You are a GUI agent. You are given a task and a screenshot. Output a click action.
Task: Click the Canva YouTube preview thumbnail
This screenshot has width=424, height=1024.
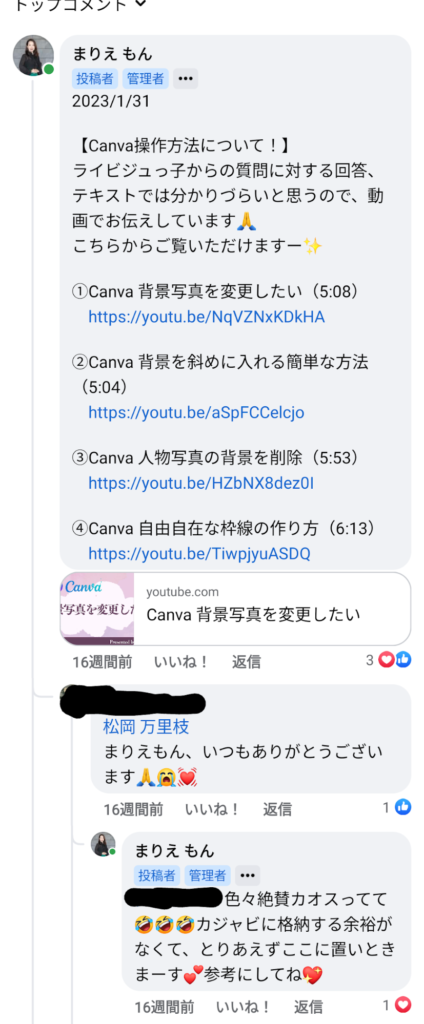pyautogui.click(x=97, y=609)
